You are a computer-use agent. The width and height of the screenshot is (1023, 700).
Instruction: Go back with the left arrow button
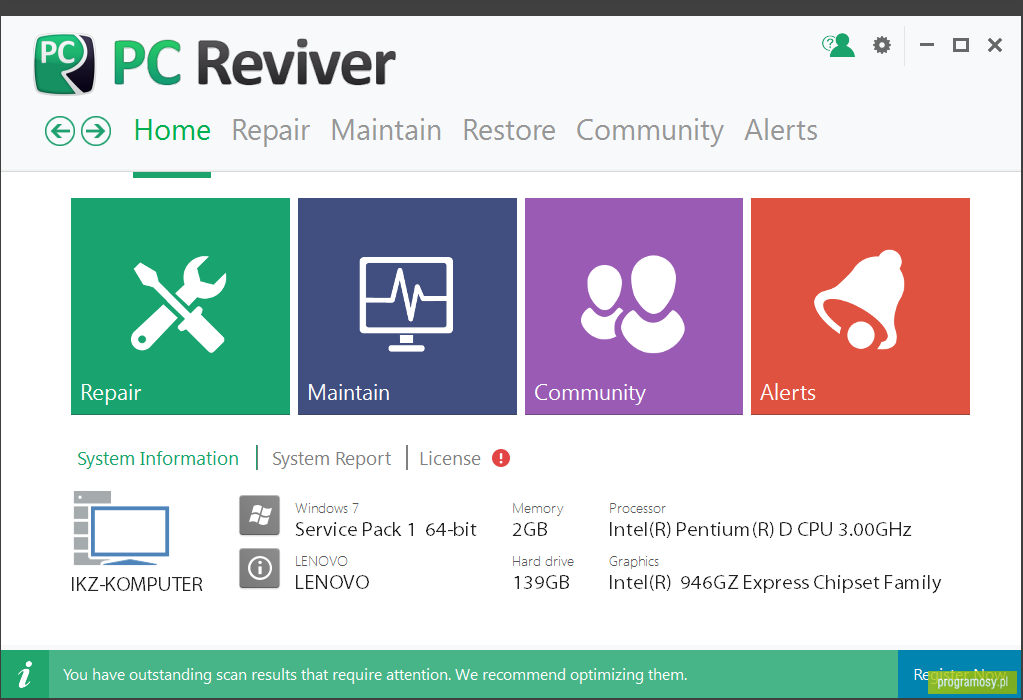pyautogui.click(x=59, y=131)
